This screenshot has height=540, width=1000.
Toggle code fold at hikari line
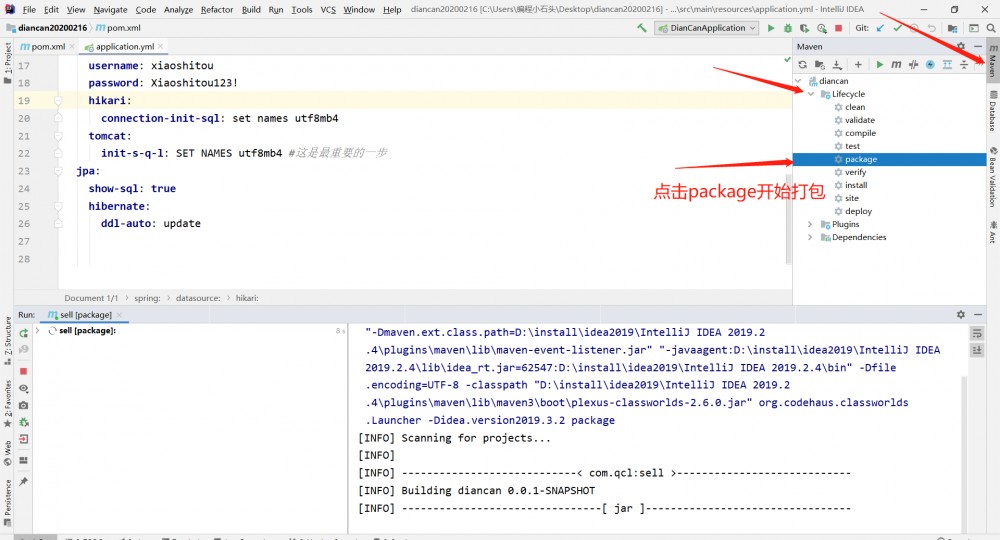tap(58, 101)
